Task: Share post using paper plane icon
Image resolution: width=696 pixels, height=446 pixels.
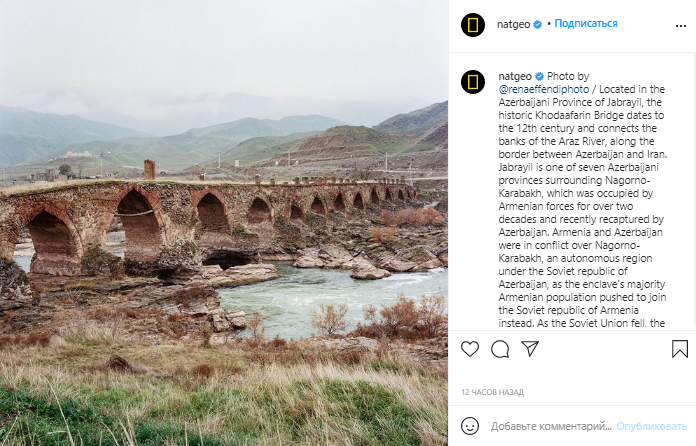Action: pos(530,349)
